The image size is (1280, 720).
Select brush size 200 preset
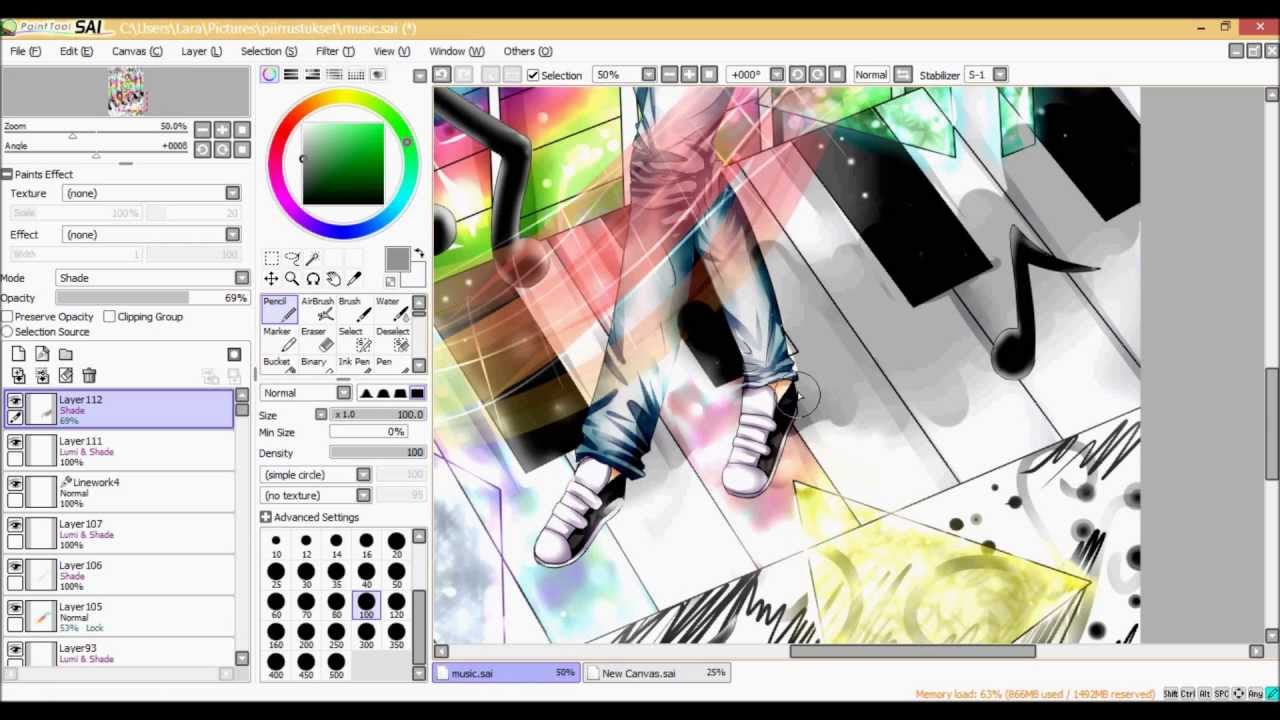(x=306, y=636)
